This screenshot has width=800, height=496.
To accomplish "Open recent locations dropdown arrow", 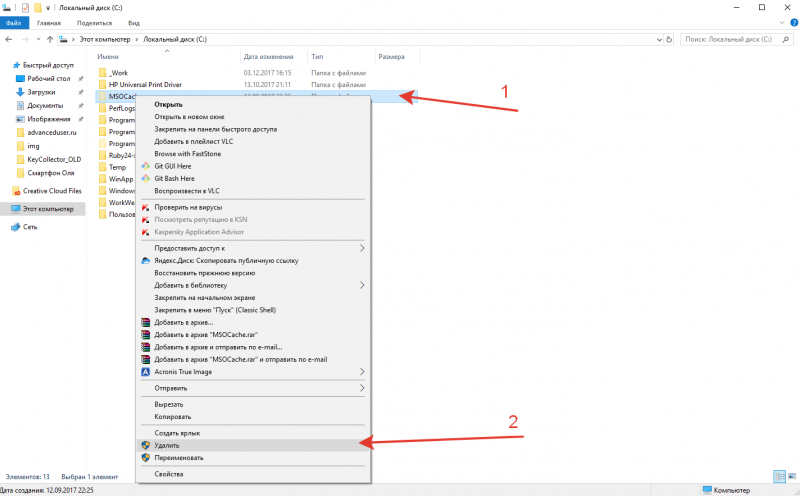I will click(x=38, y=39).
